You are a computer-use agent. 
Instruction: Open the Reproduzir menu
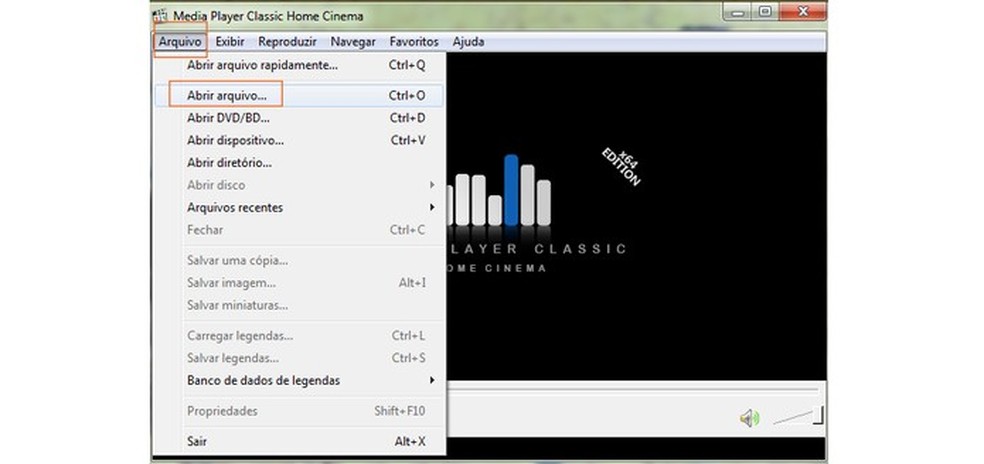click(x=287, y=42)
